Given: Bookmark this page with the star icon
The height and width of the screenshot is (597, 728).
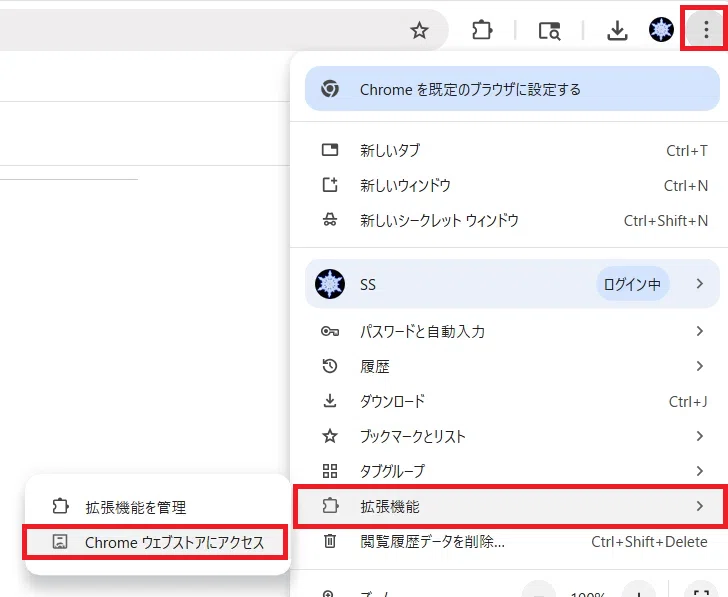Looking at the screenshot, I should pyautogui.click(x=419, y=31).
